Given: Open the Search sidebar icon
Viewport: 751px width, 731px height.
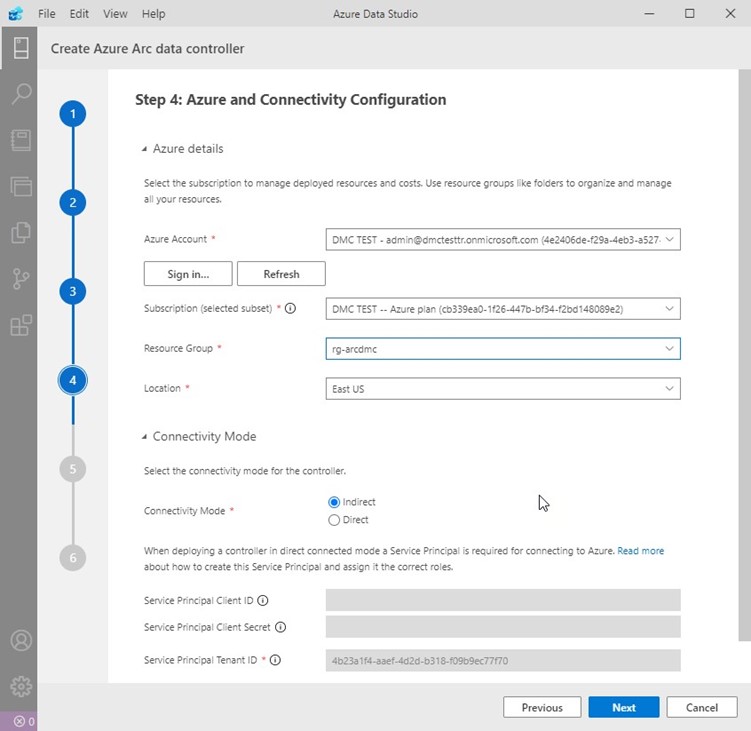Looking at the screenshot, I should click(x=21, y=93).
